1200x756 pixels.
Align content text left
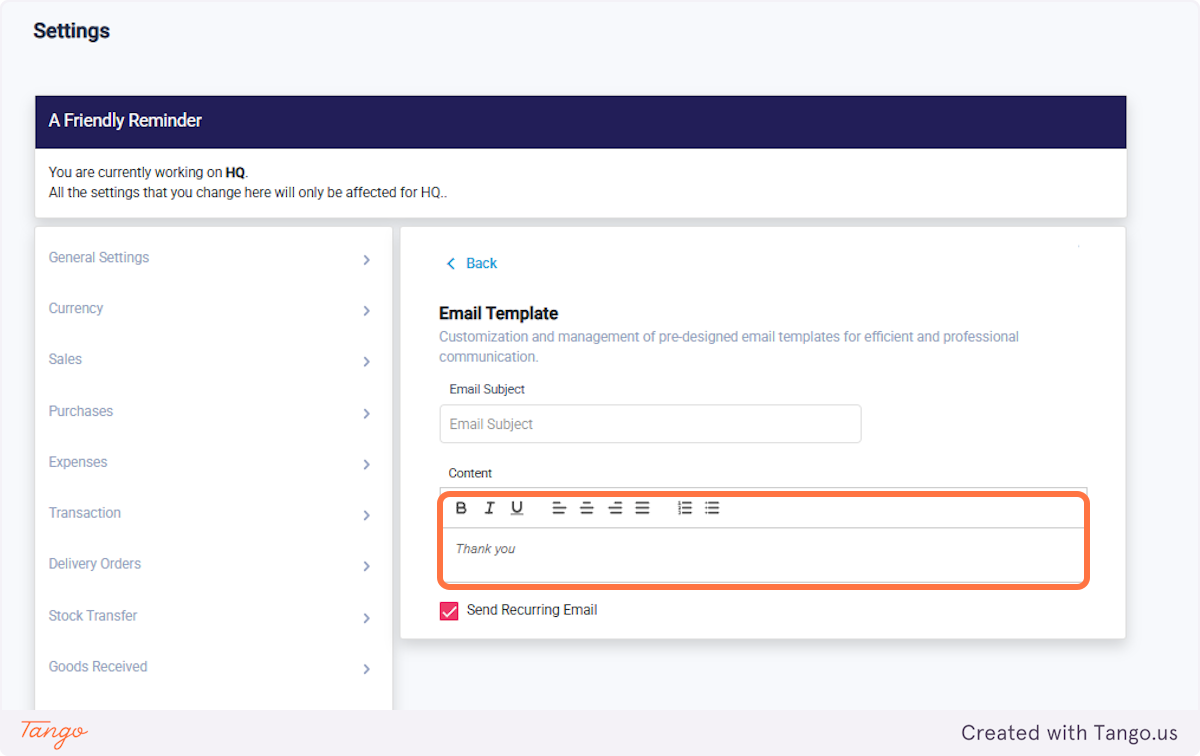point(559,508)
